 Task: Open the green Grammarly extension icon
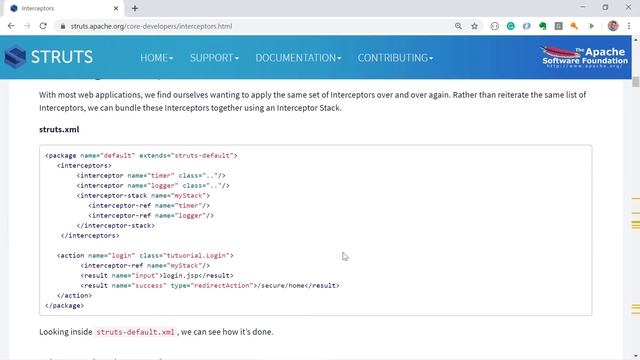pyautogui.click(x=511, y=26)
